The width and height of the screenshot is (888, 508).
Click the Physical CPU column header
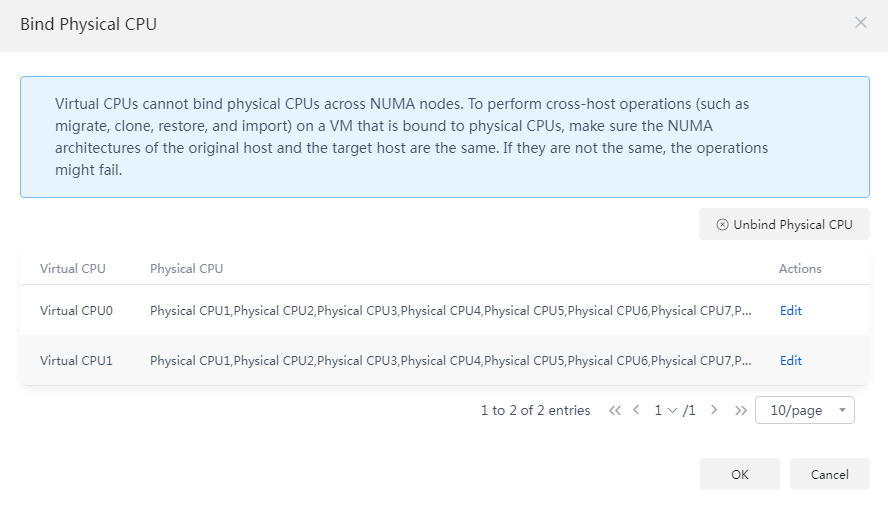[186, 268]
